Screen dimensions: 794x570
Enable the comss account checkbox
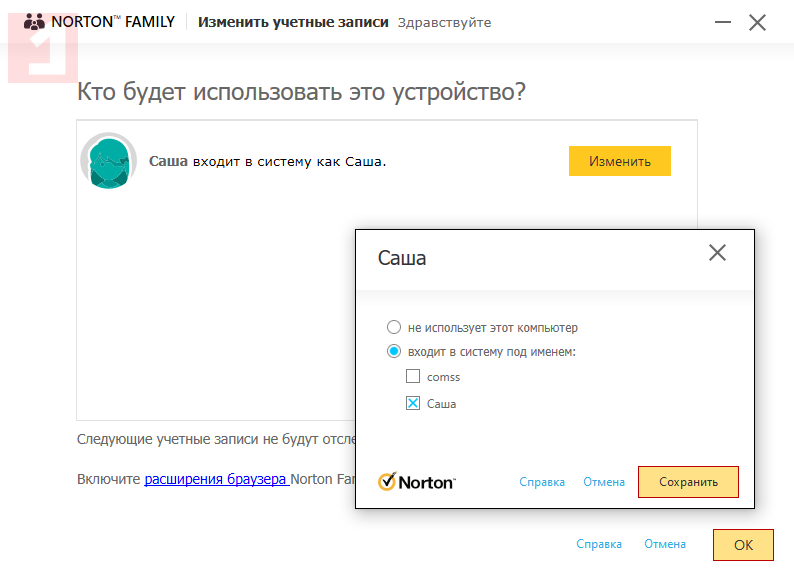click(413, 377)
